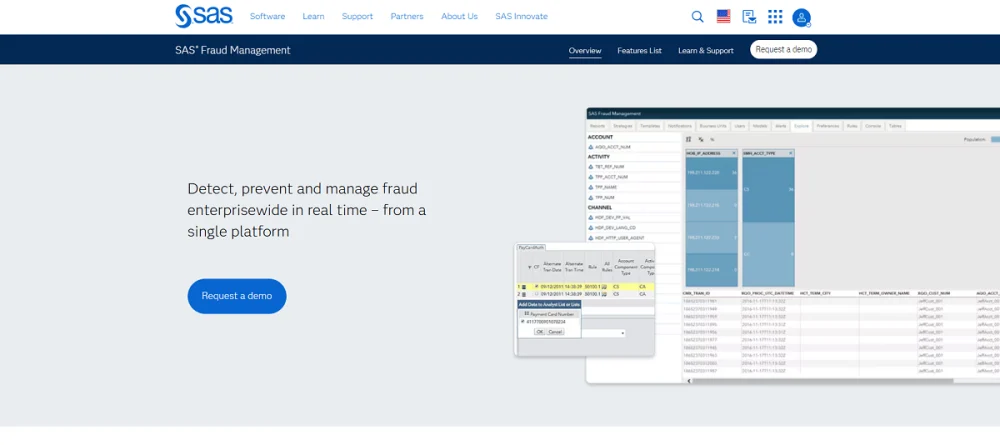The image size is (1000, 445).
Task: Open the contact us icon
Action: click(x=749, y=16)
